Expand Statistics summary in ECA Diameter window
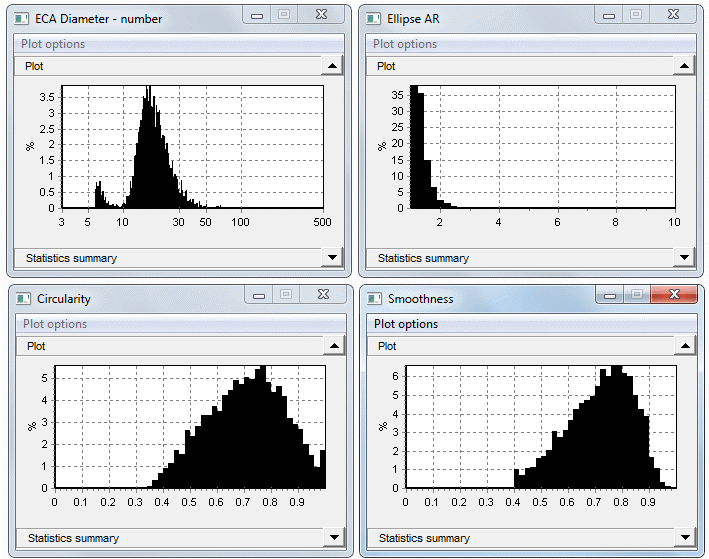 (x=332, y=258)
